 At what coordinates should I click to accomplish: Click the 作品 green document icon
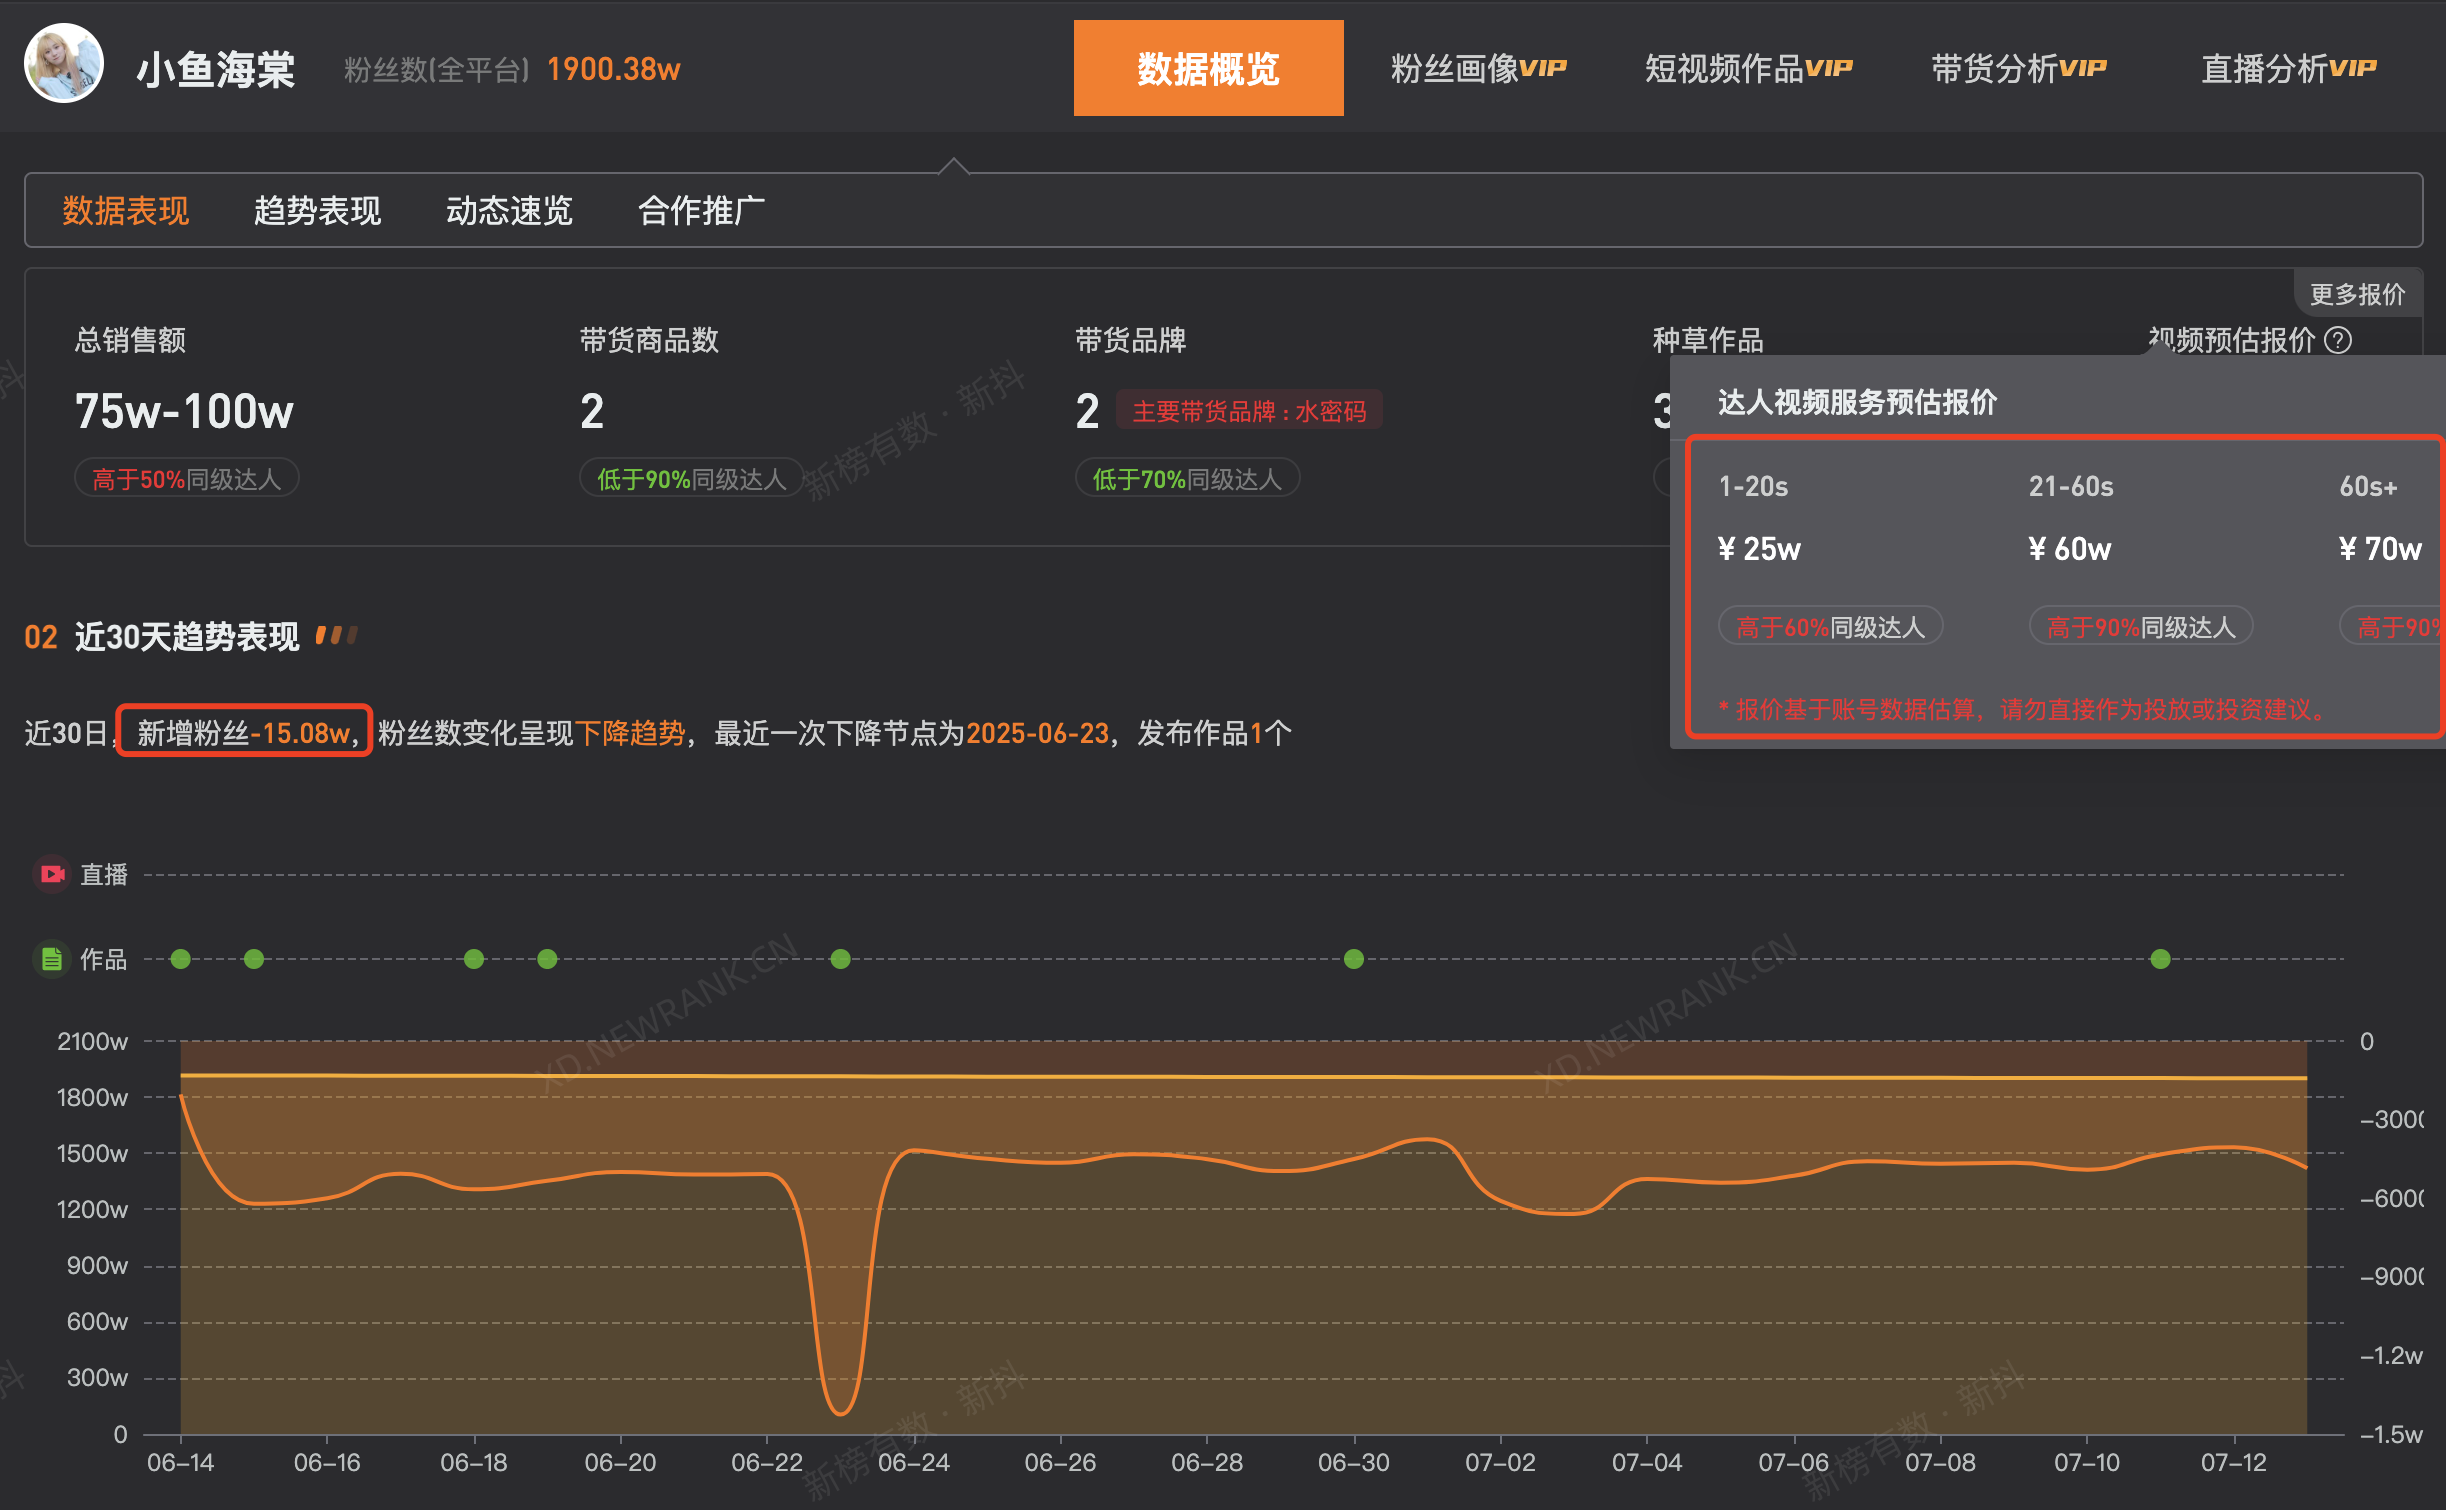click(52, 959)
